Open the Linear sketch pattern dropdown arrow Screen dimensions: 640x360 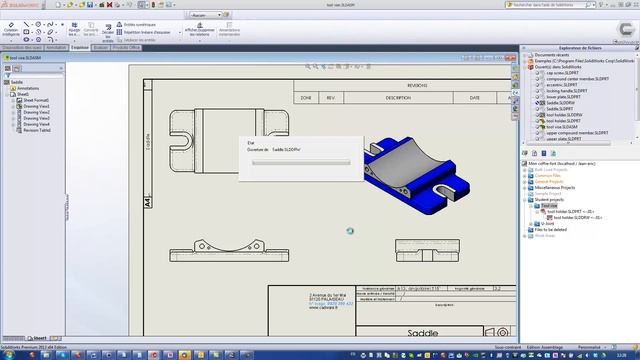point(180,32)
